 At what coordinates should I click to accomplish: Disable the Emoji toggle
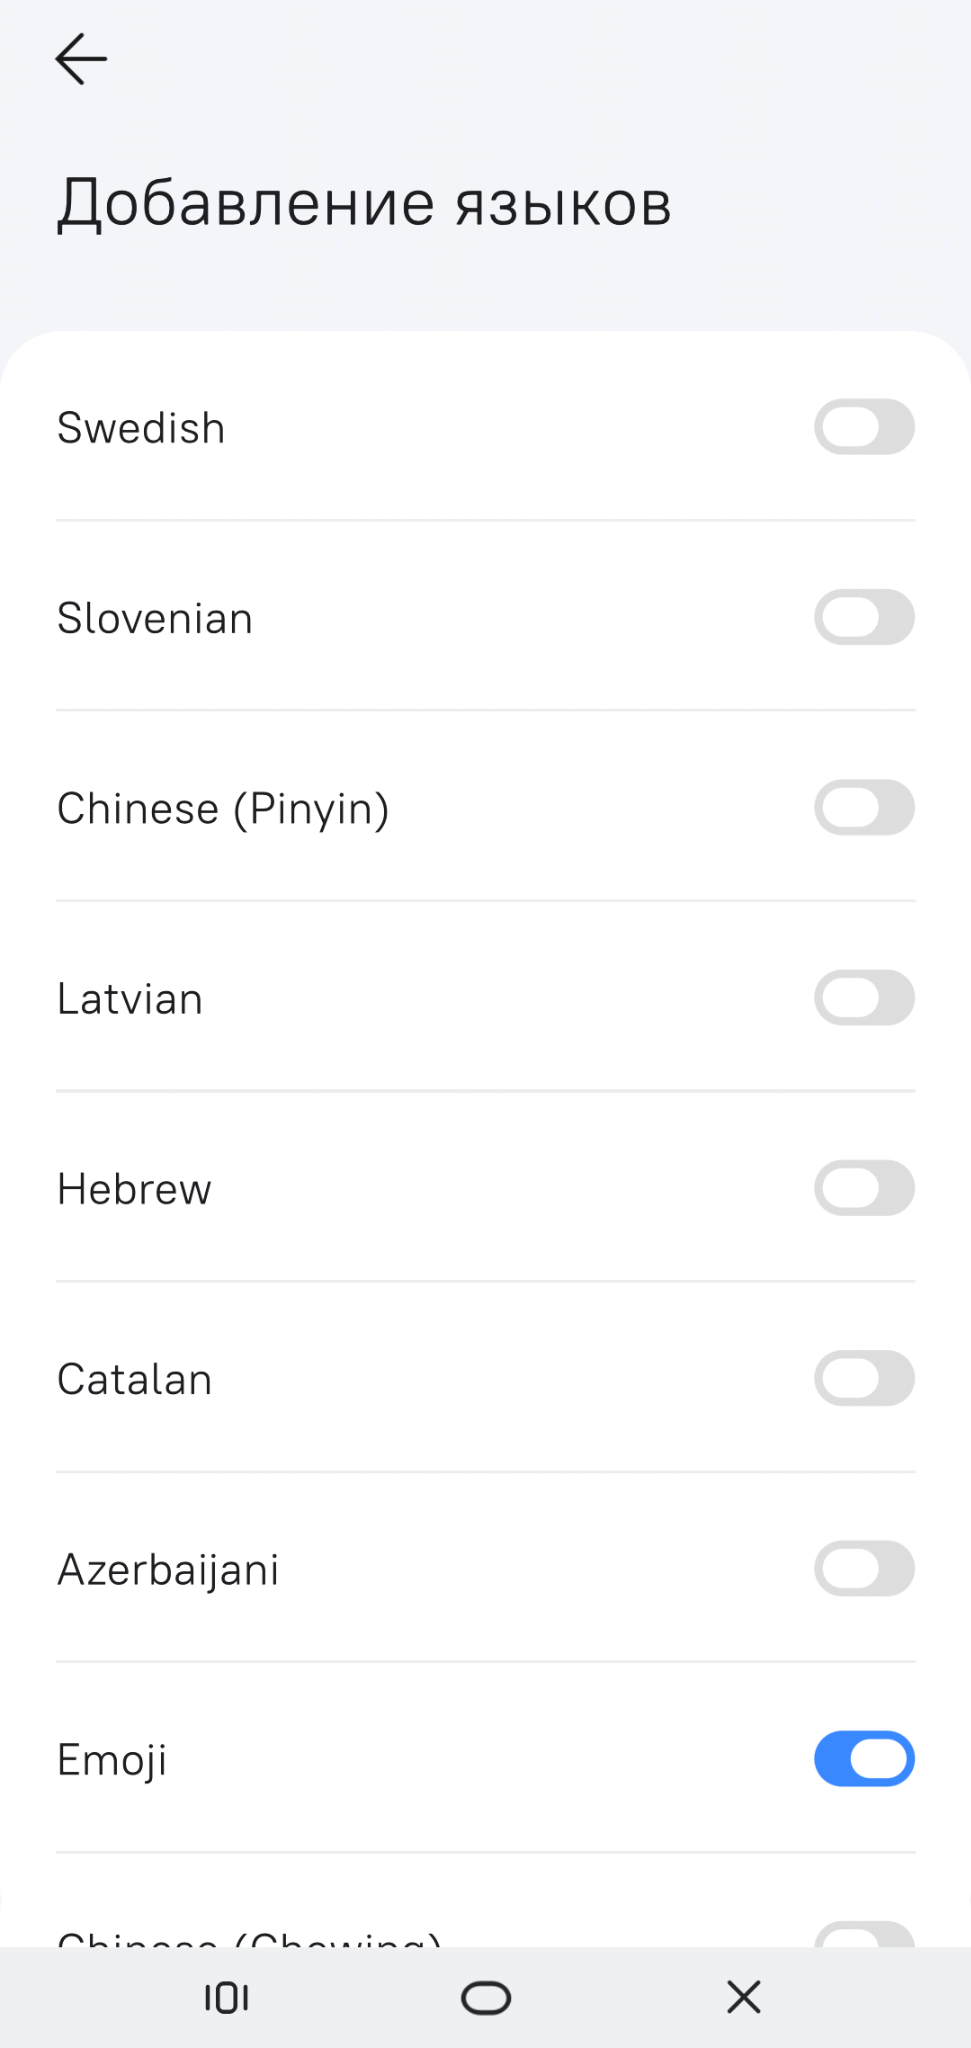click(864, 1759)
